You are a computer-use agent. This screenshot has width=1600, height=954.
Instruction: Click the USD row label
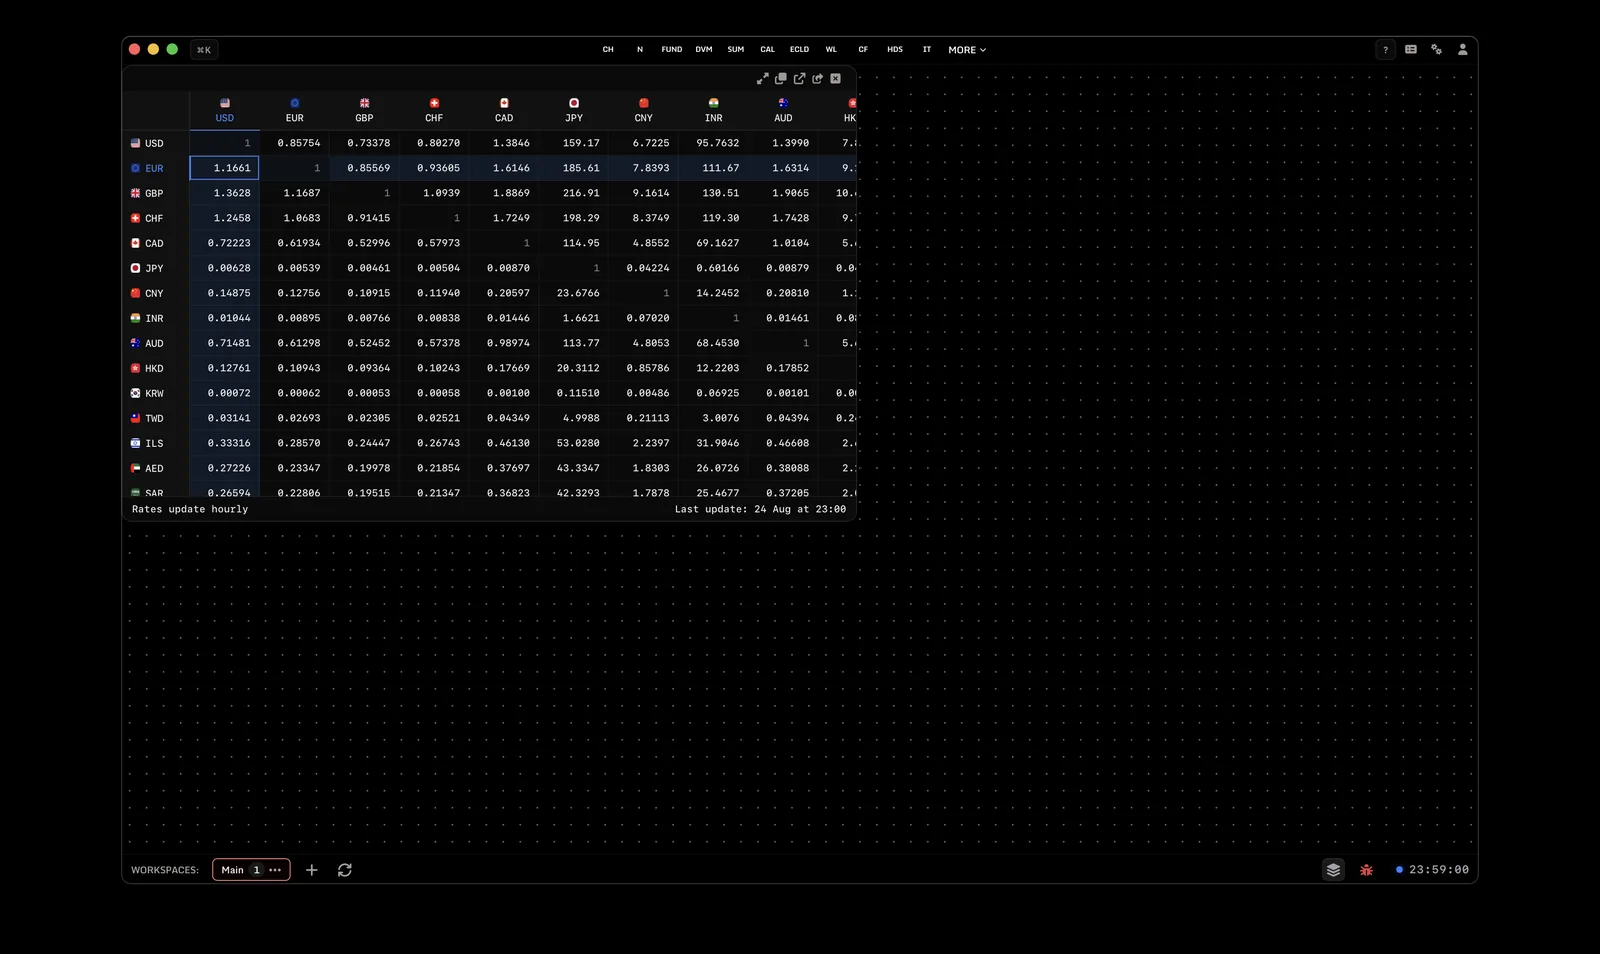tap(156, 143)
